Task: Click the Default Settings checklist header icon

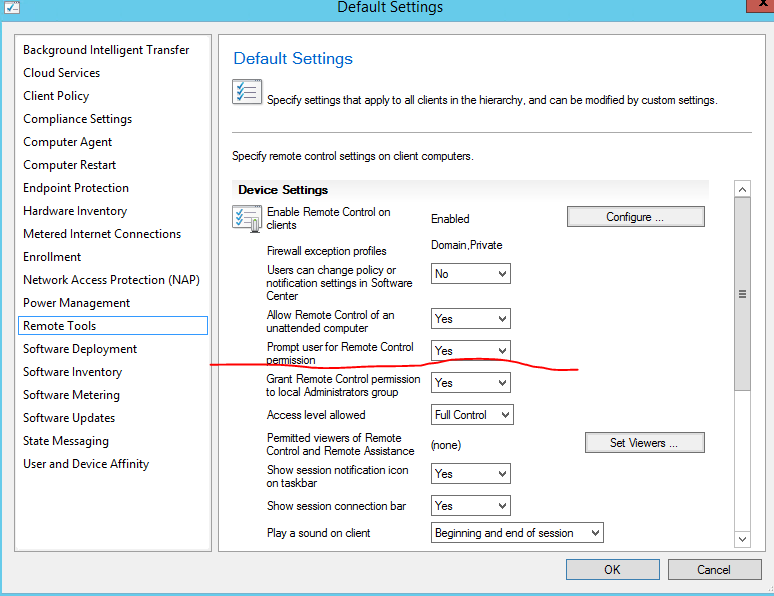Action: click(247, 92)
